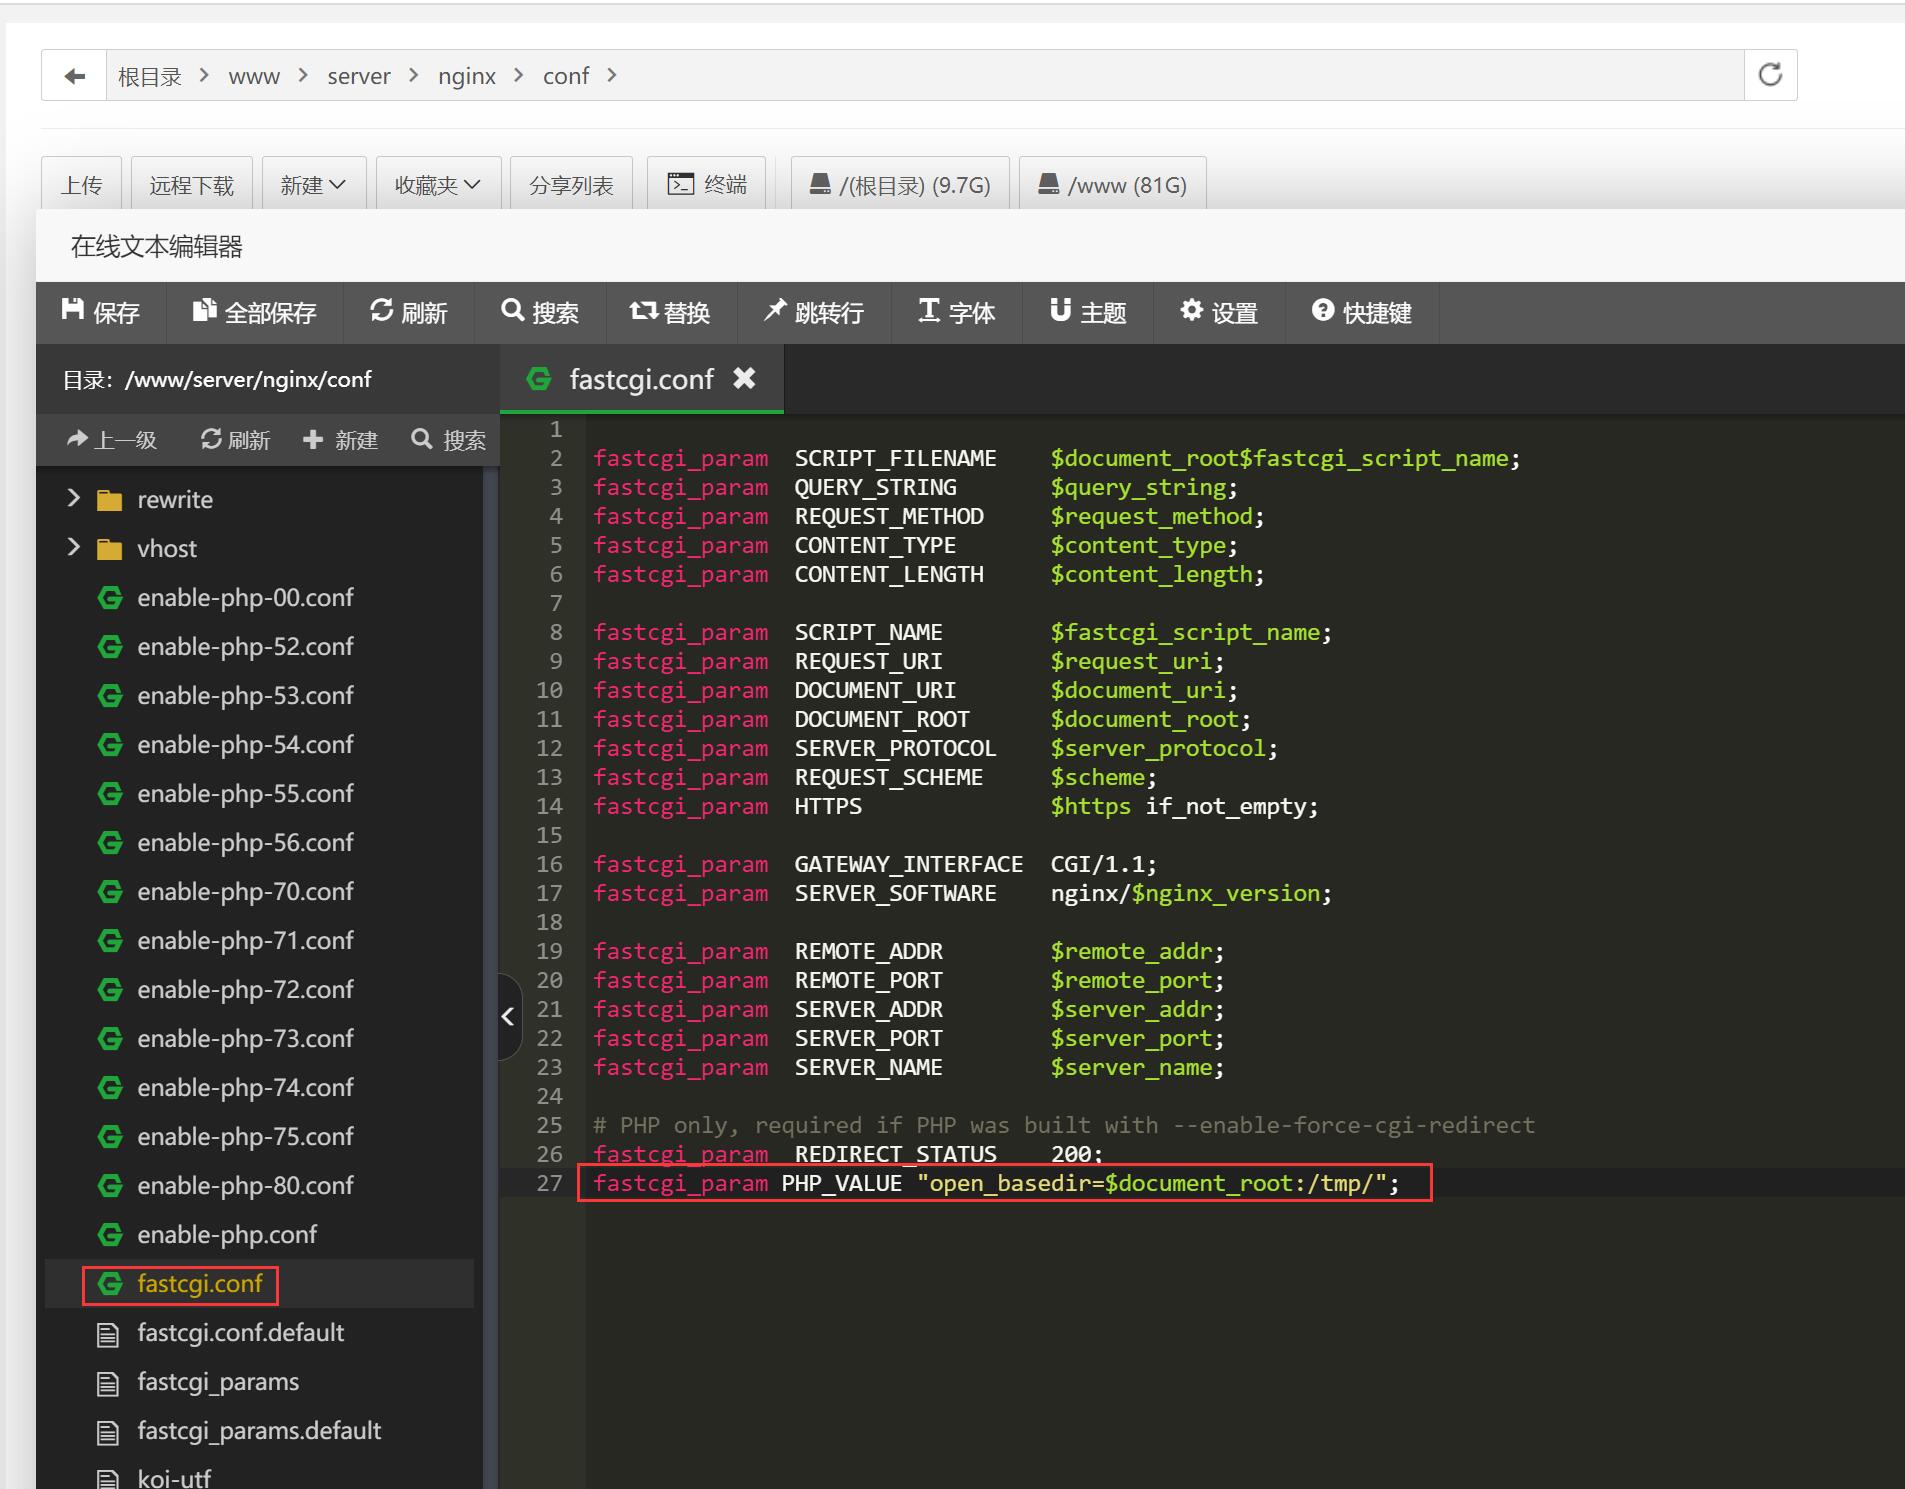The image size is (1905, 1489).
Task: Switch to the /www (81G) disk
Action: 1112,184
